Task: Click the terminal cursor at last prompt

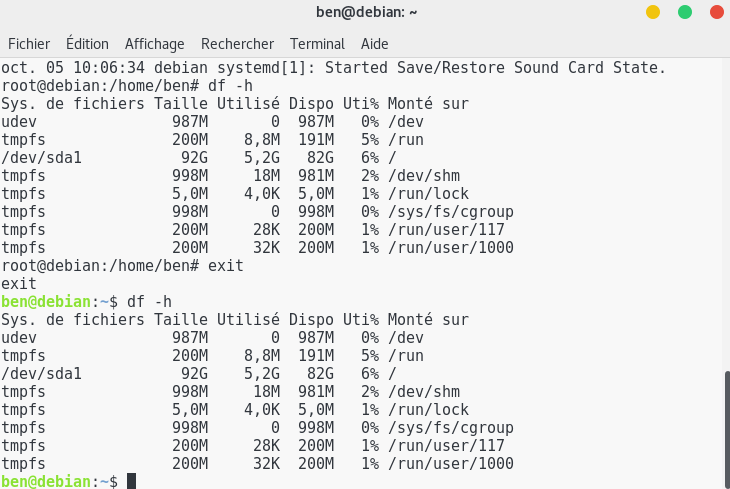Action: point(131,481)
